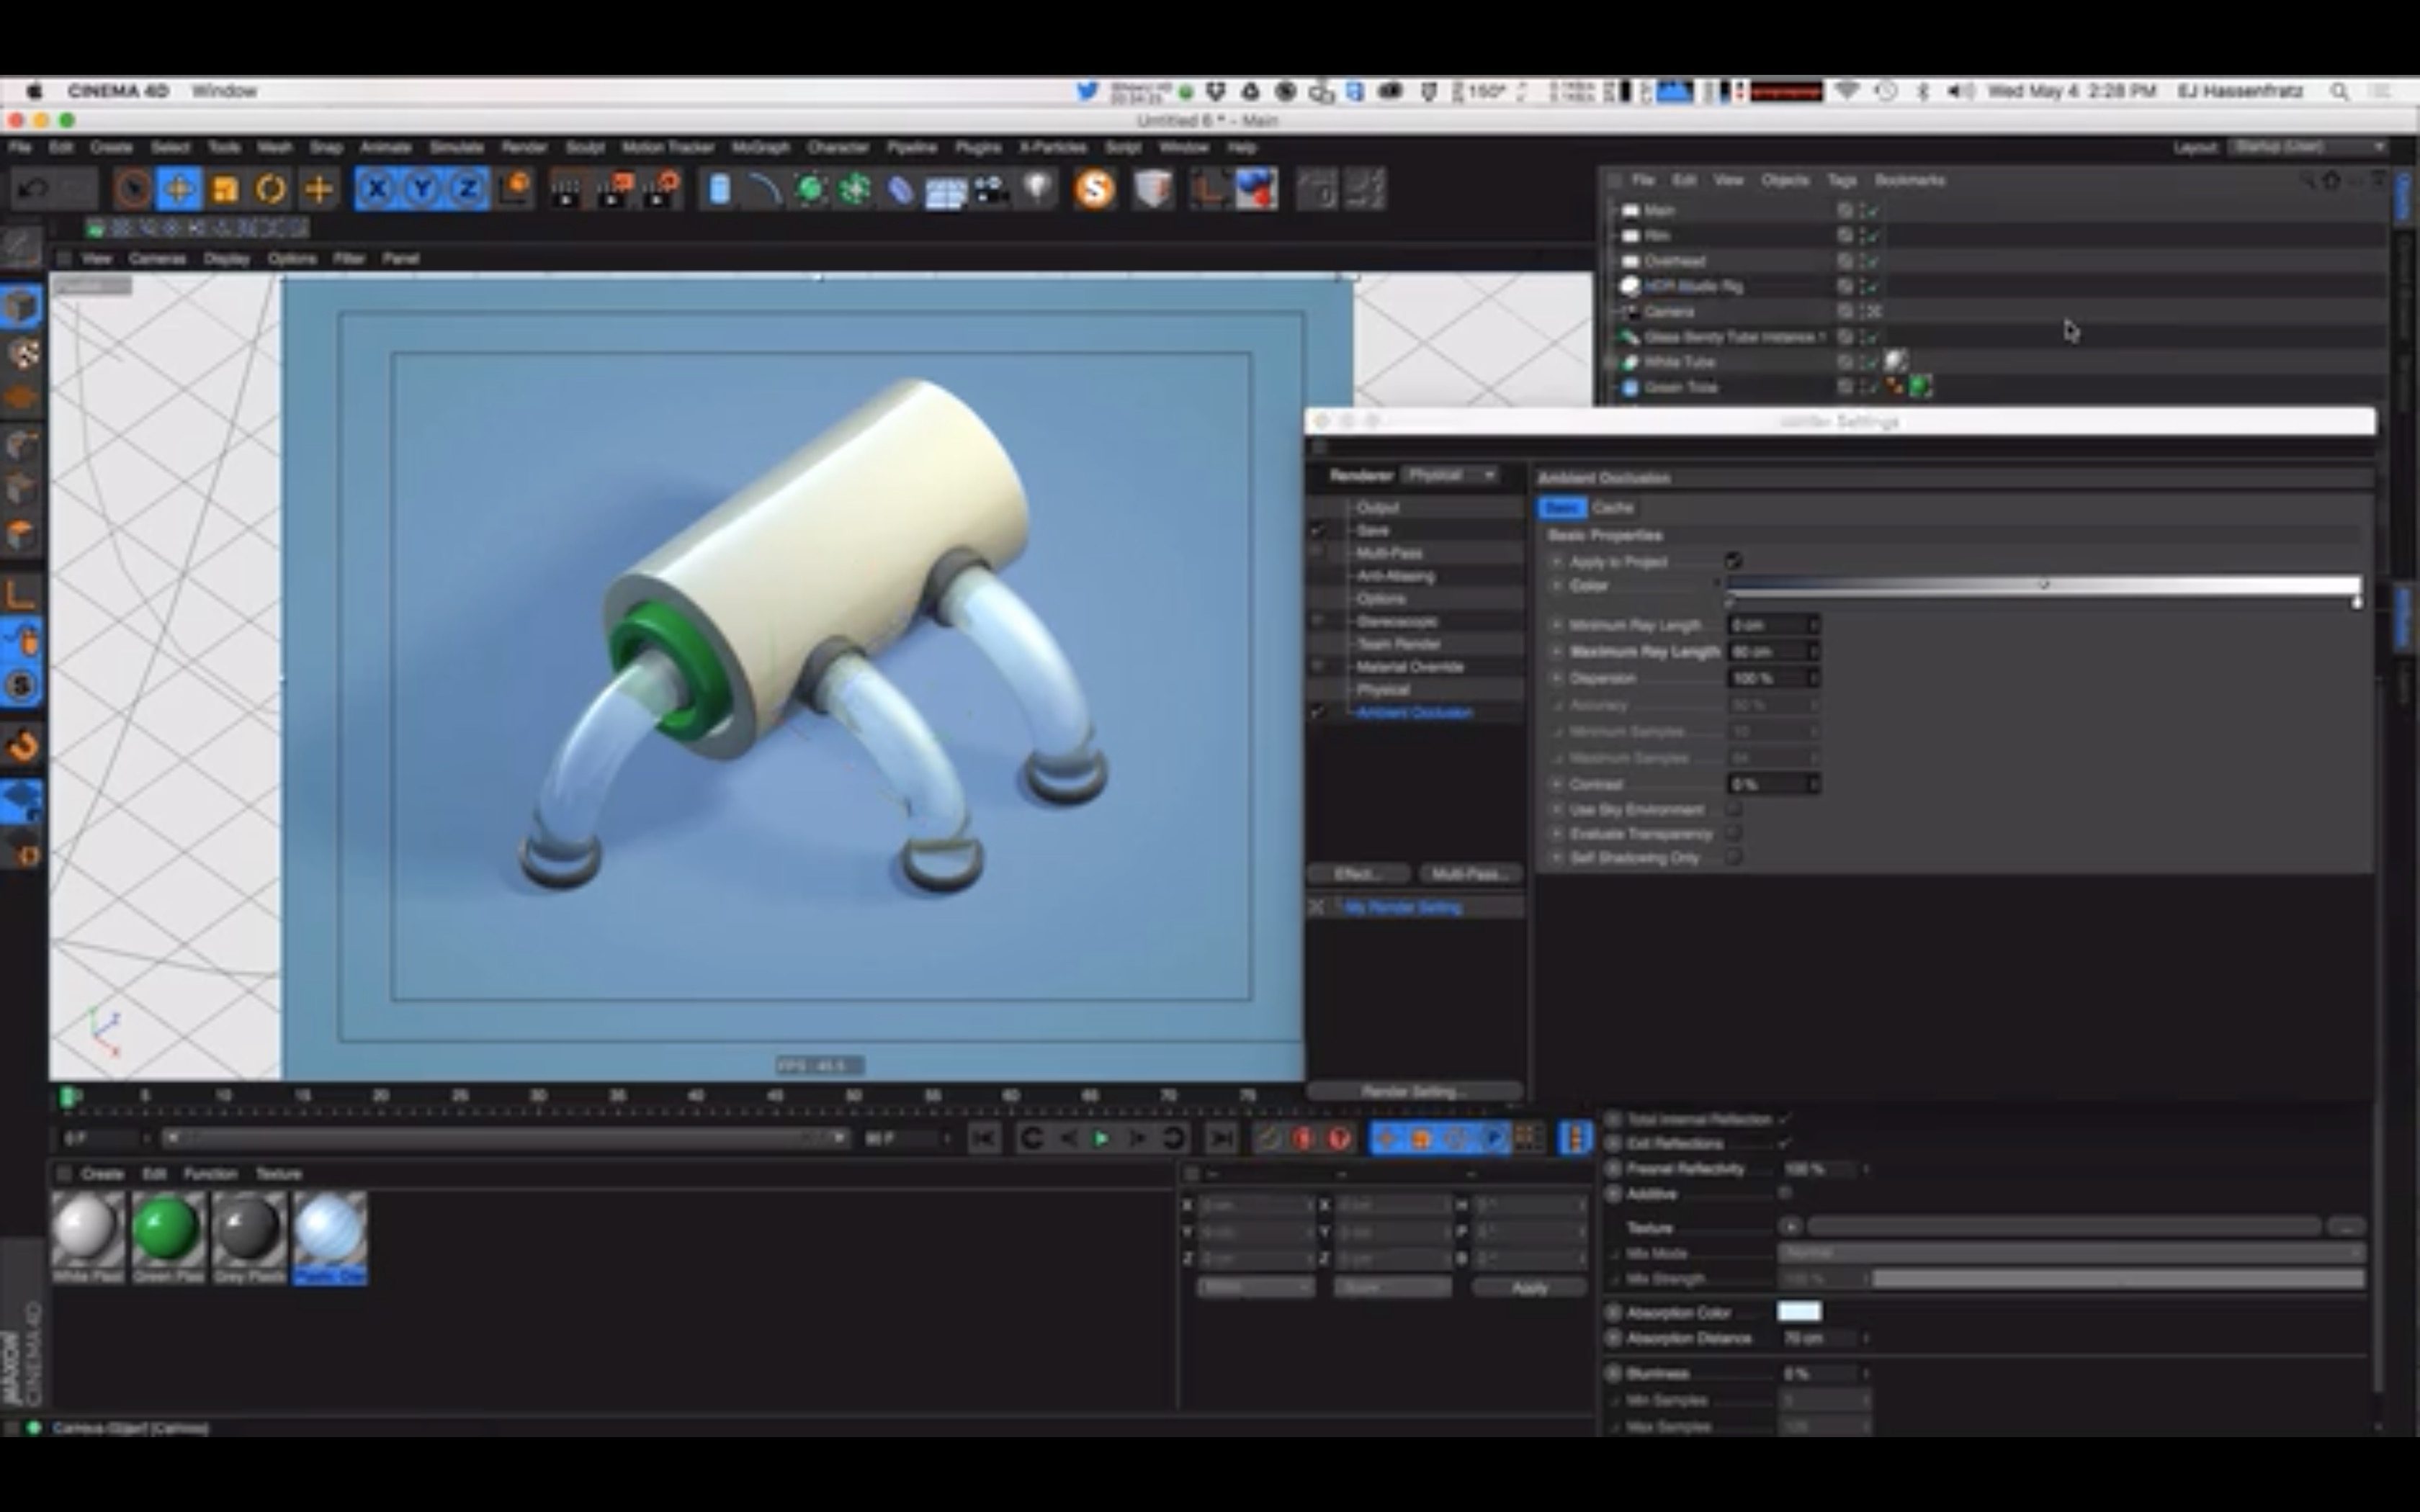Click the Multi-Pass... button
Image resolution: width=2420 pixels, height=1512 pixels.
(x=1469, y=874)
